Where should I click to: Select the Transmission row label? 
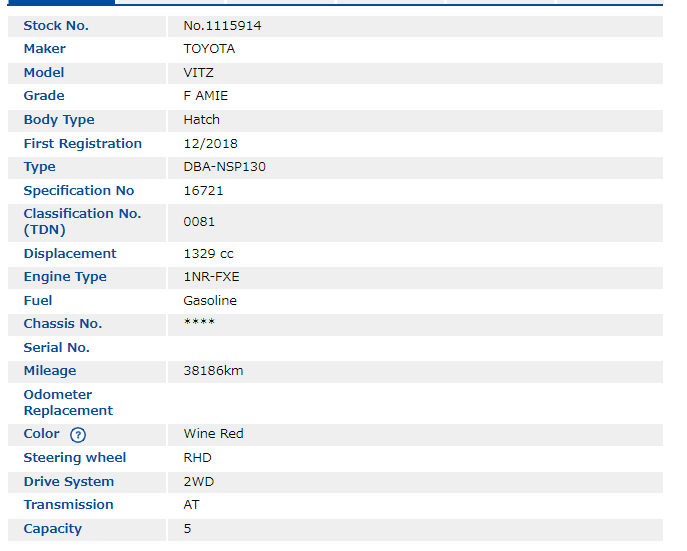tap(68, 505)
